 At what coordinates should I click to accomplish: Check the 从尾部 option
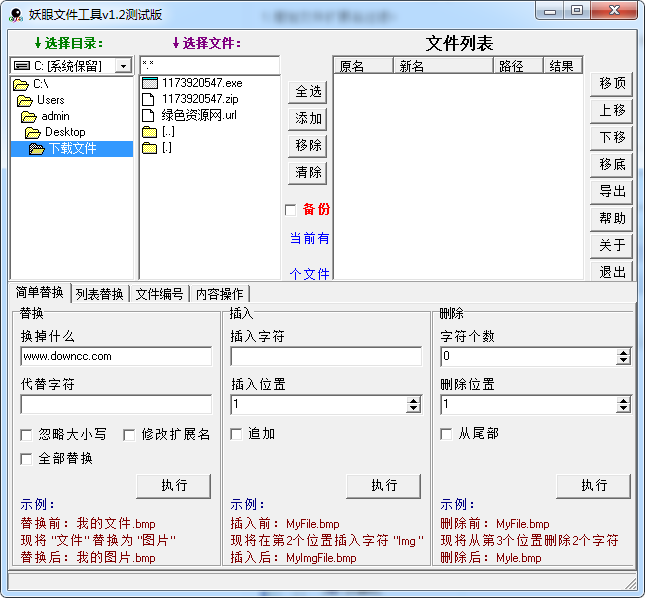[447, 434]
